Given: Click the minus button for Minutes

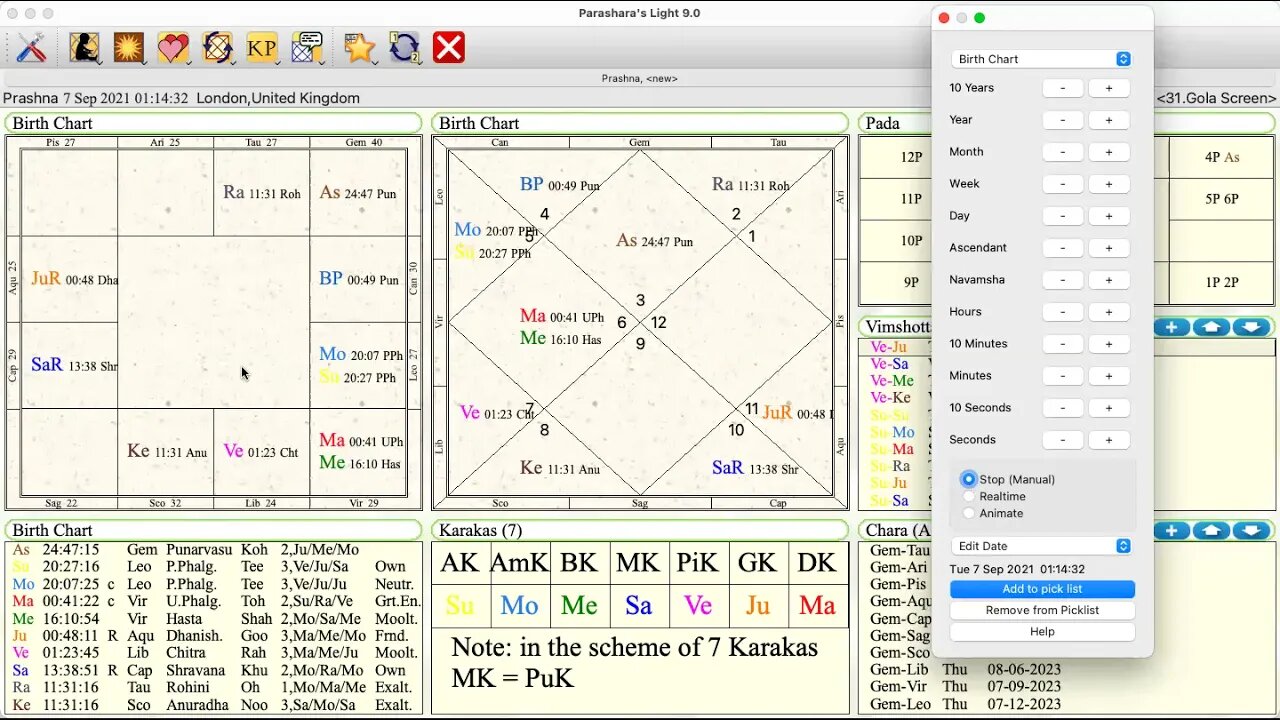Looking at the screenshot, I should (1063, 376).
